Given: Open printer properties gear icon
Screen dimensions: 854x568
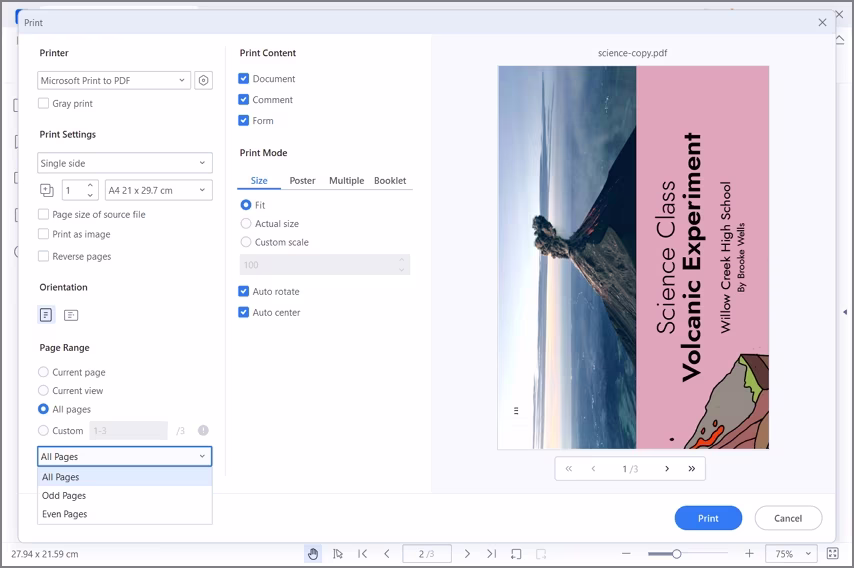Looking at the screenshot, I should [203, 80].
